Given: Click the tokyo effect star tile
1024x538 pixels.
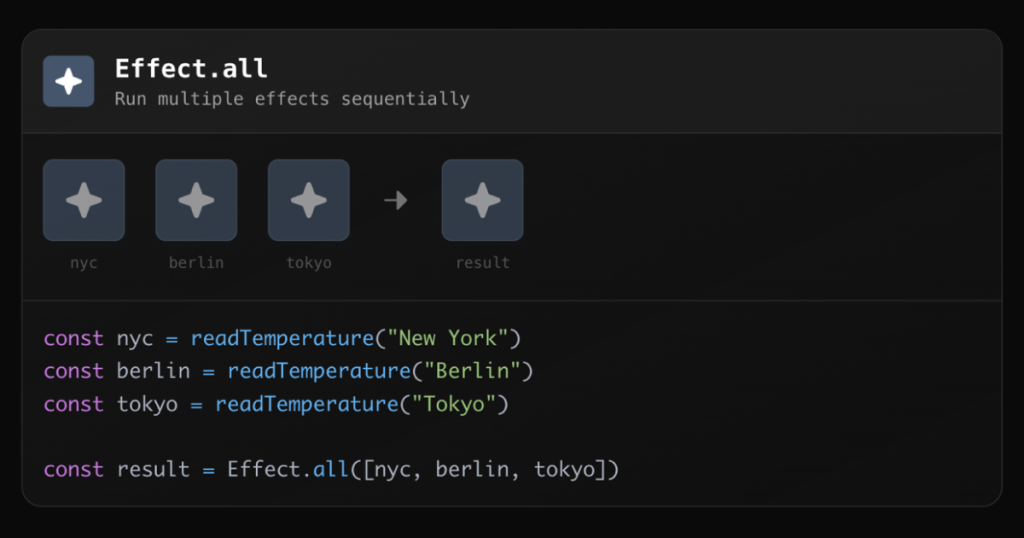Looking at the screenshot, I should (x=308, y=200).
